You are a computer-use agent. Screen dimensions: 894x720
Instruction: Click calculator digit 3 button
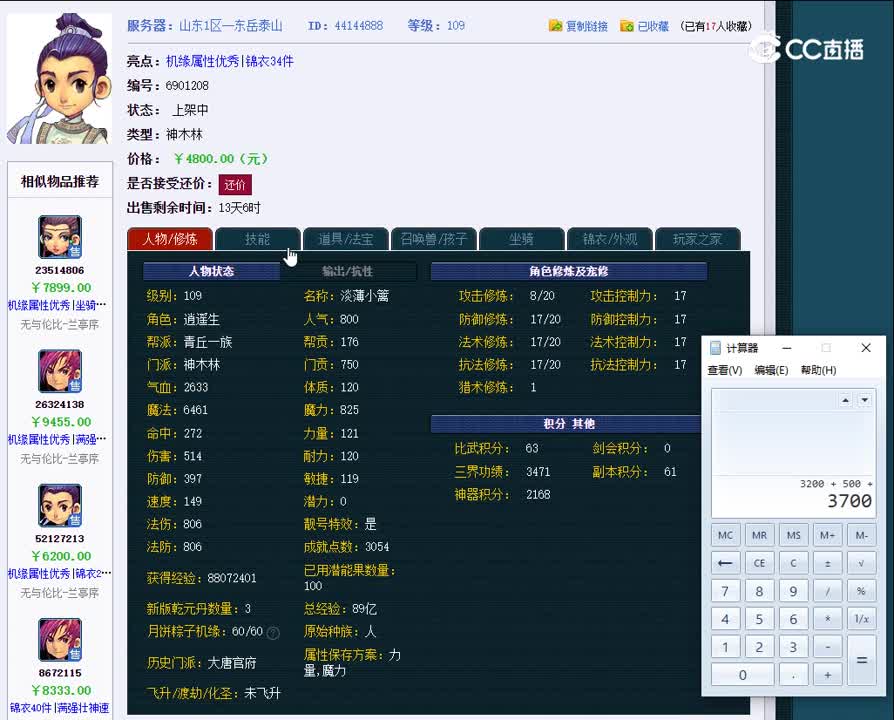coord(794,647)
